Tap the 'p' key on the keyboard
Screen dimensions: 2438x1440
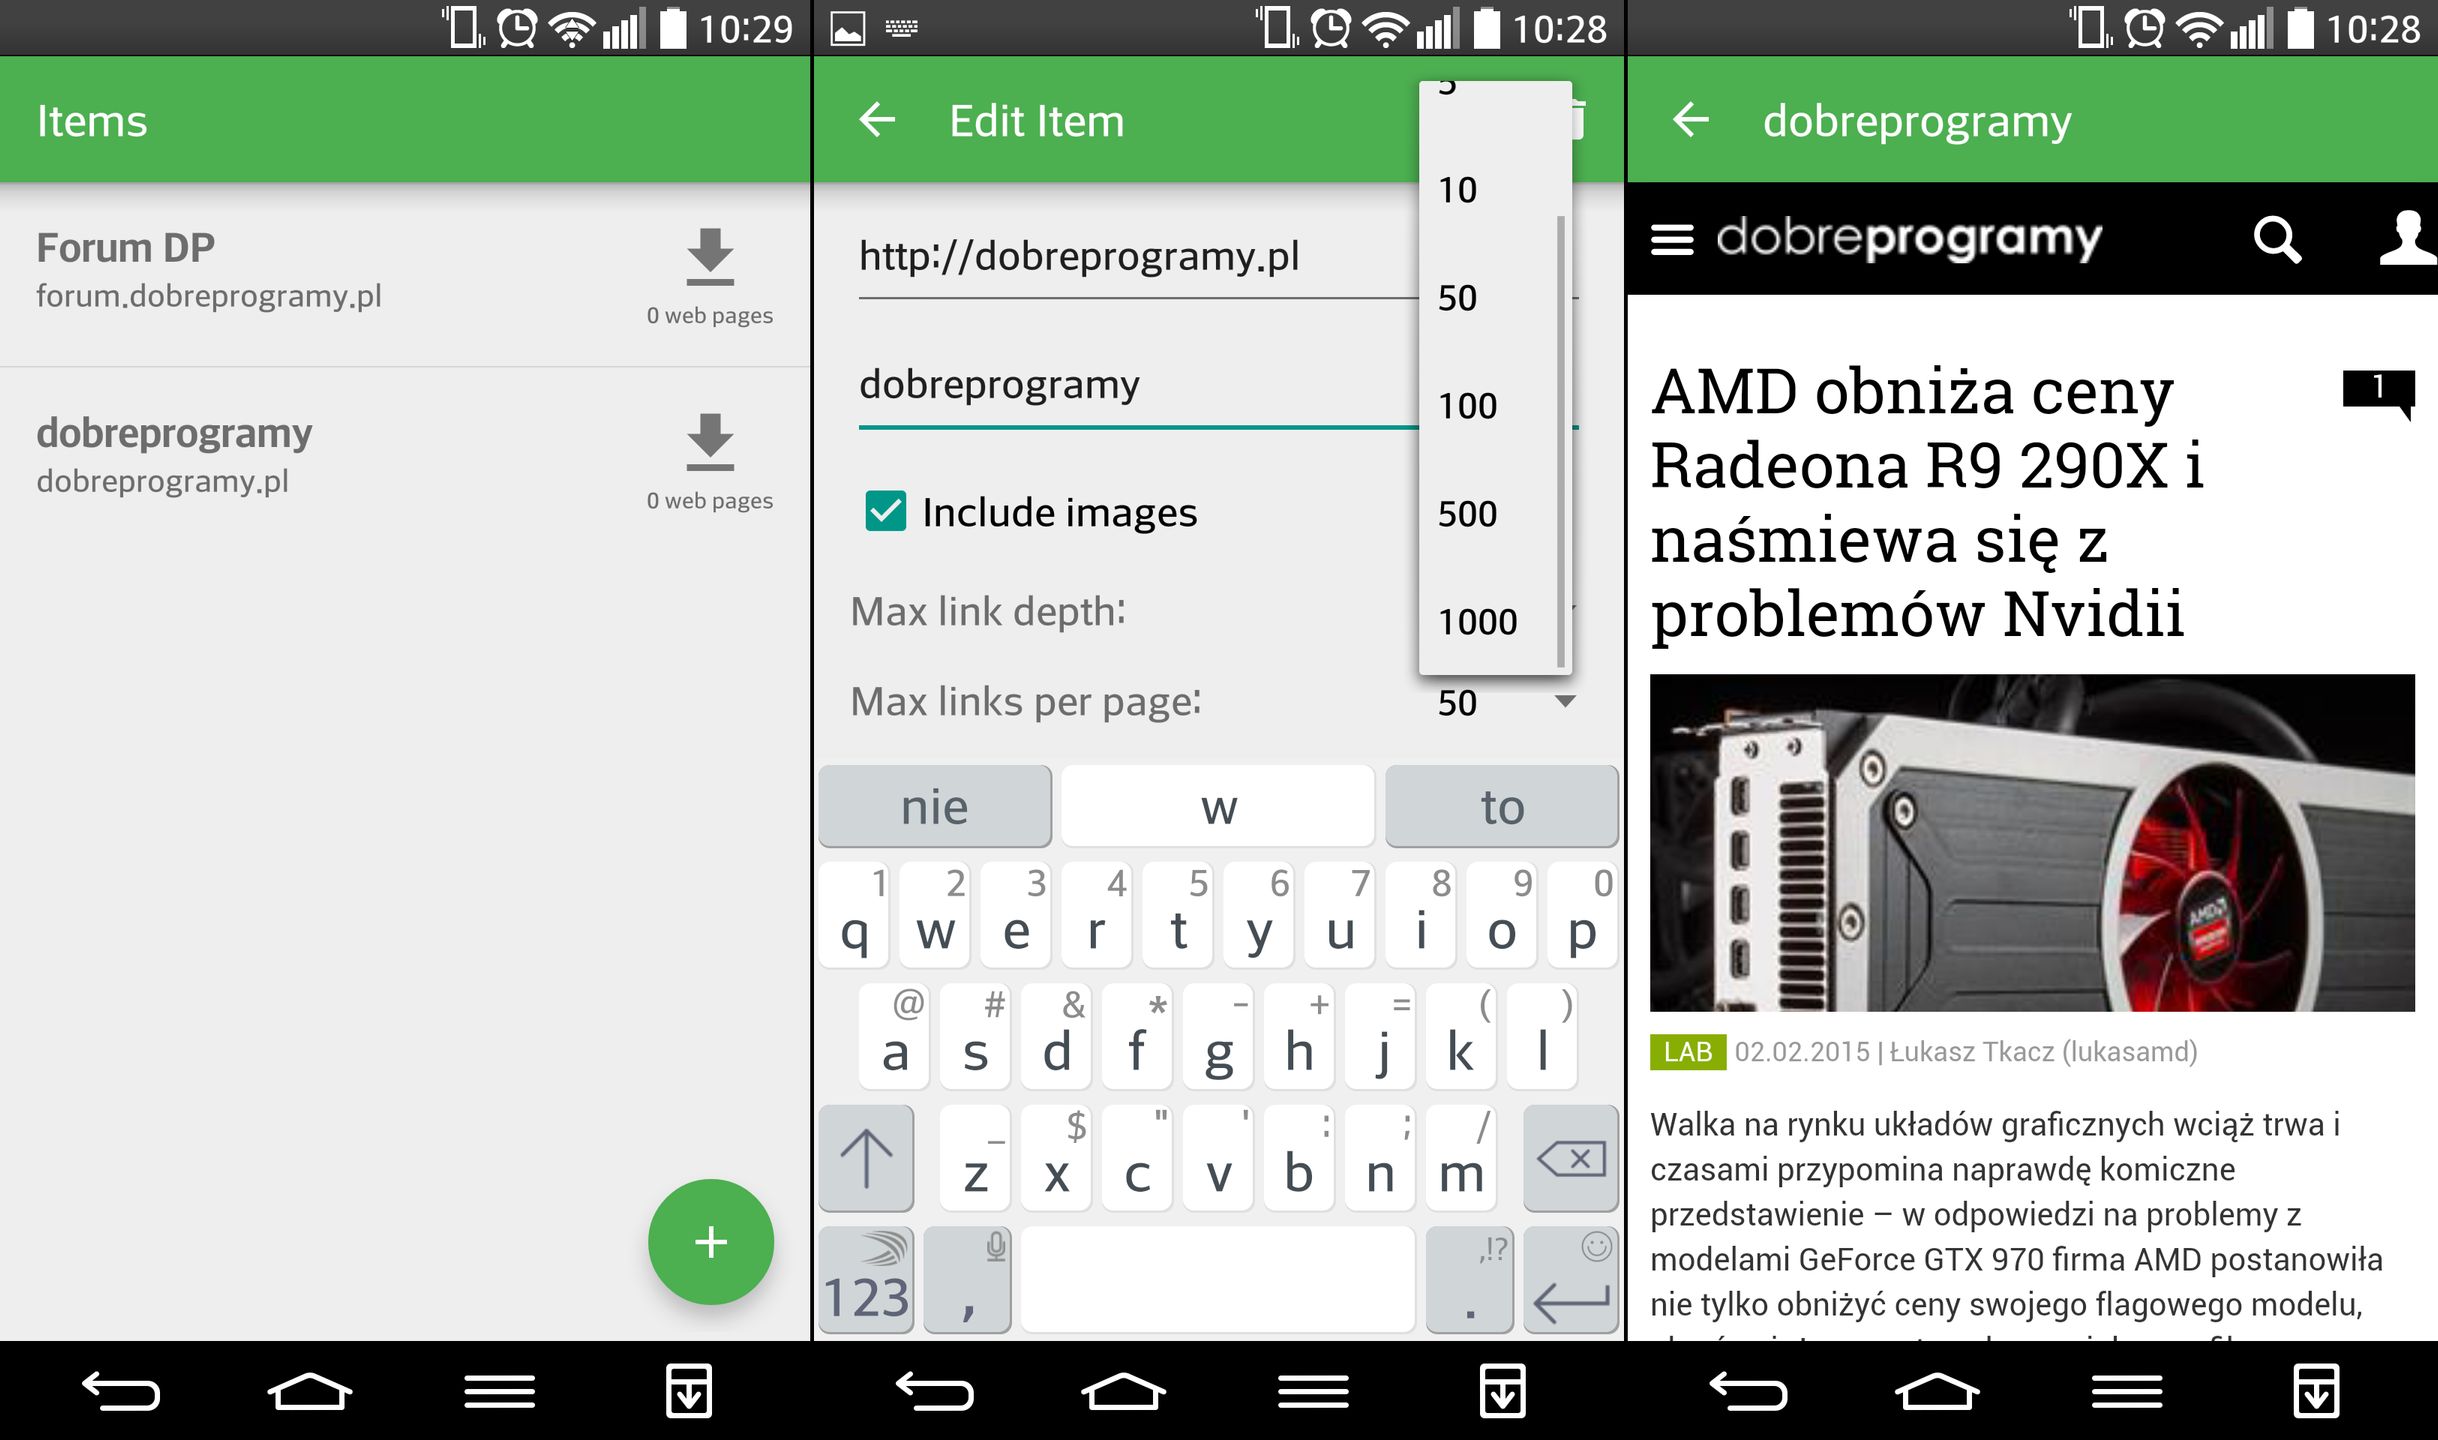point(1582,916)
